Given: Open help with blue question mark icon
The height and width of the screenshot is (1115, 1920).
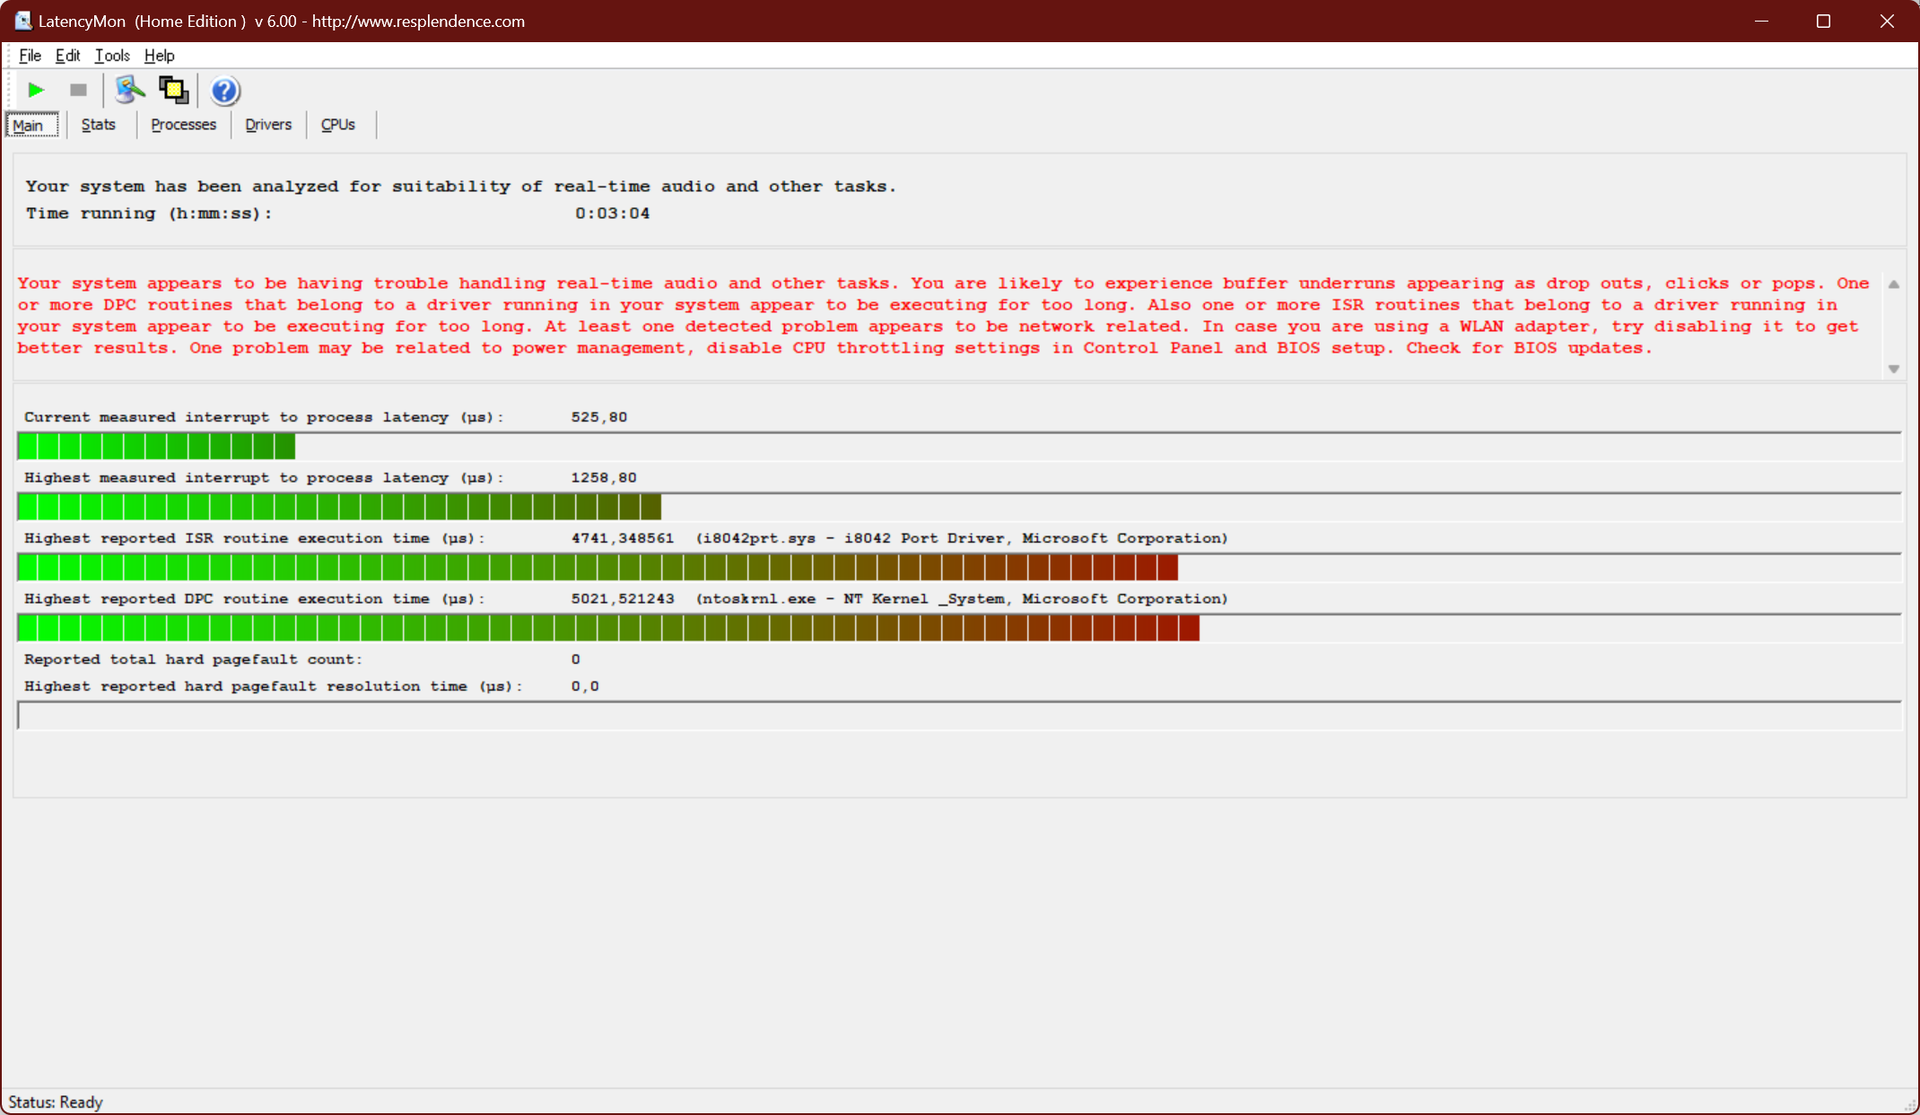Looking at the screenshot, I should click(x=225, y=91).
